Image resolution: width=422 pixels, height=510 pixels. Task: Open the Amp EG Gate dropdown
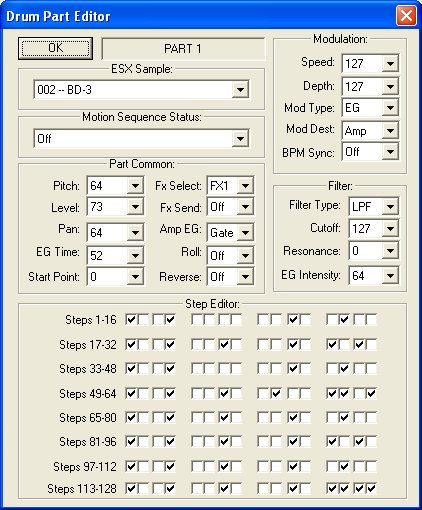tap(245, 232)
